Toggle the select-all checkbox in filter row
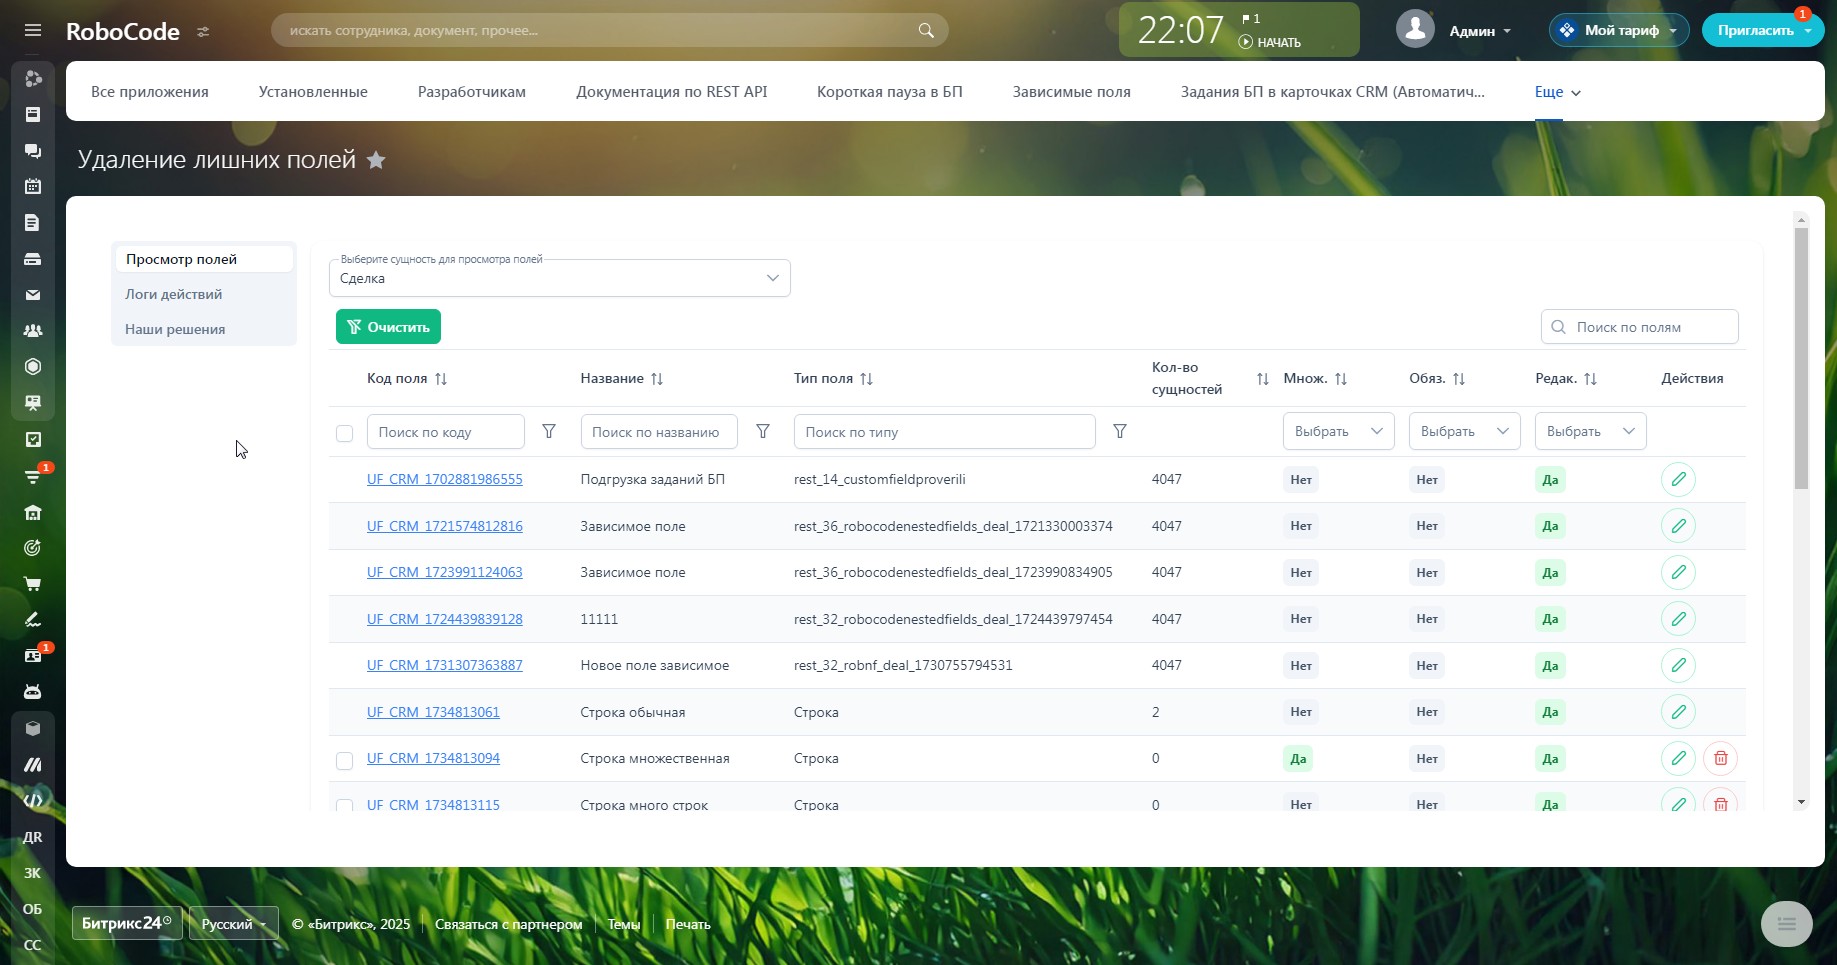Image resolution: width=1837 pixels, height=965 pixels. pyautogui.click(x=345, y=433)
